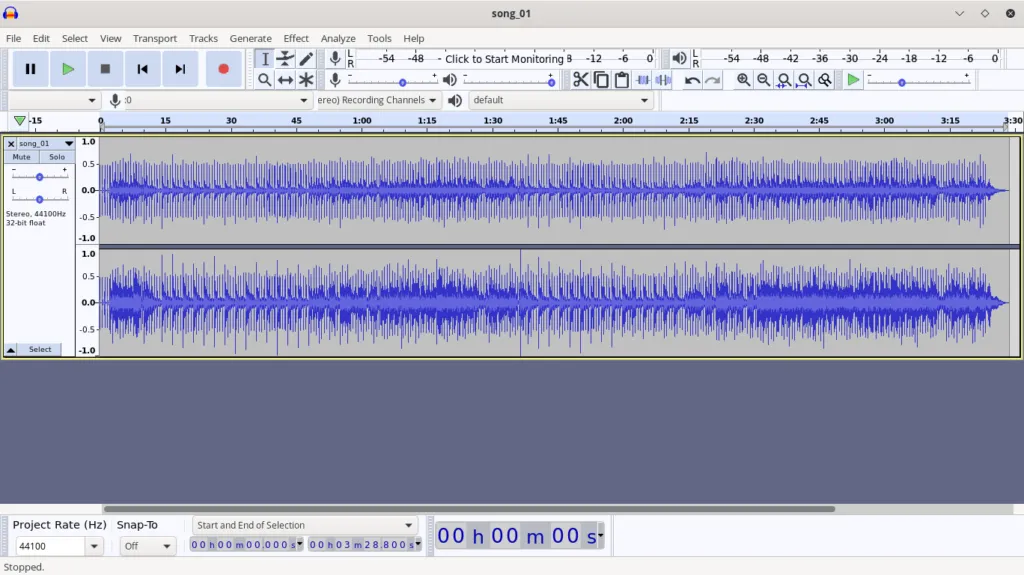Click Skip to End button

[180, 69]
